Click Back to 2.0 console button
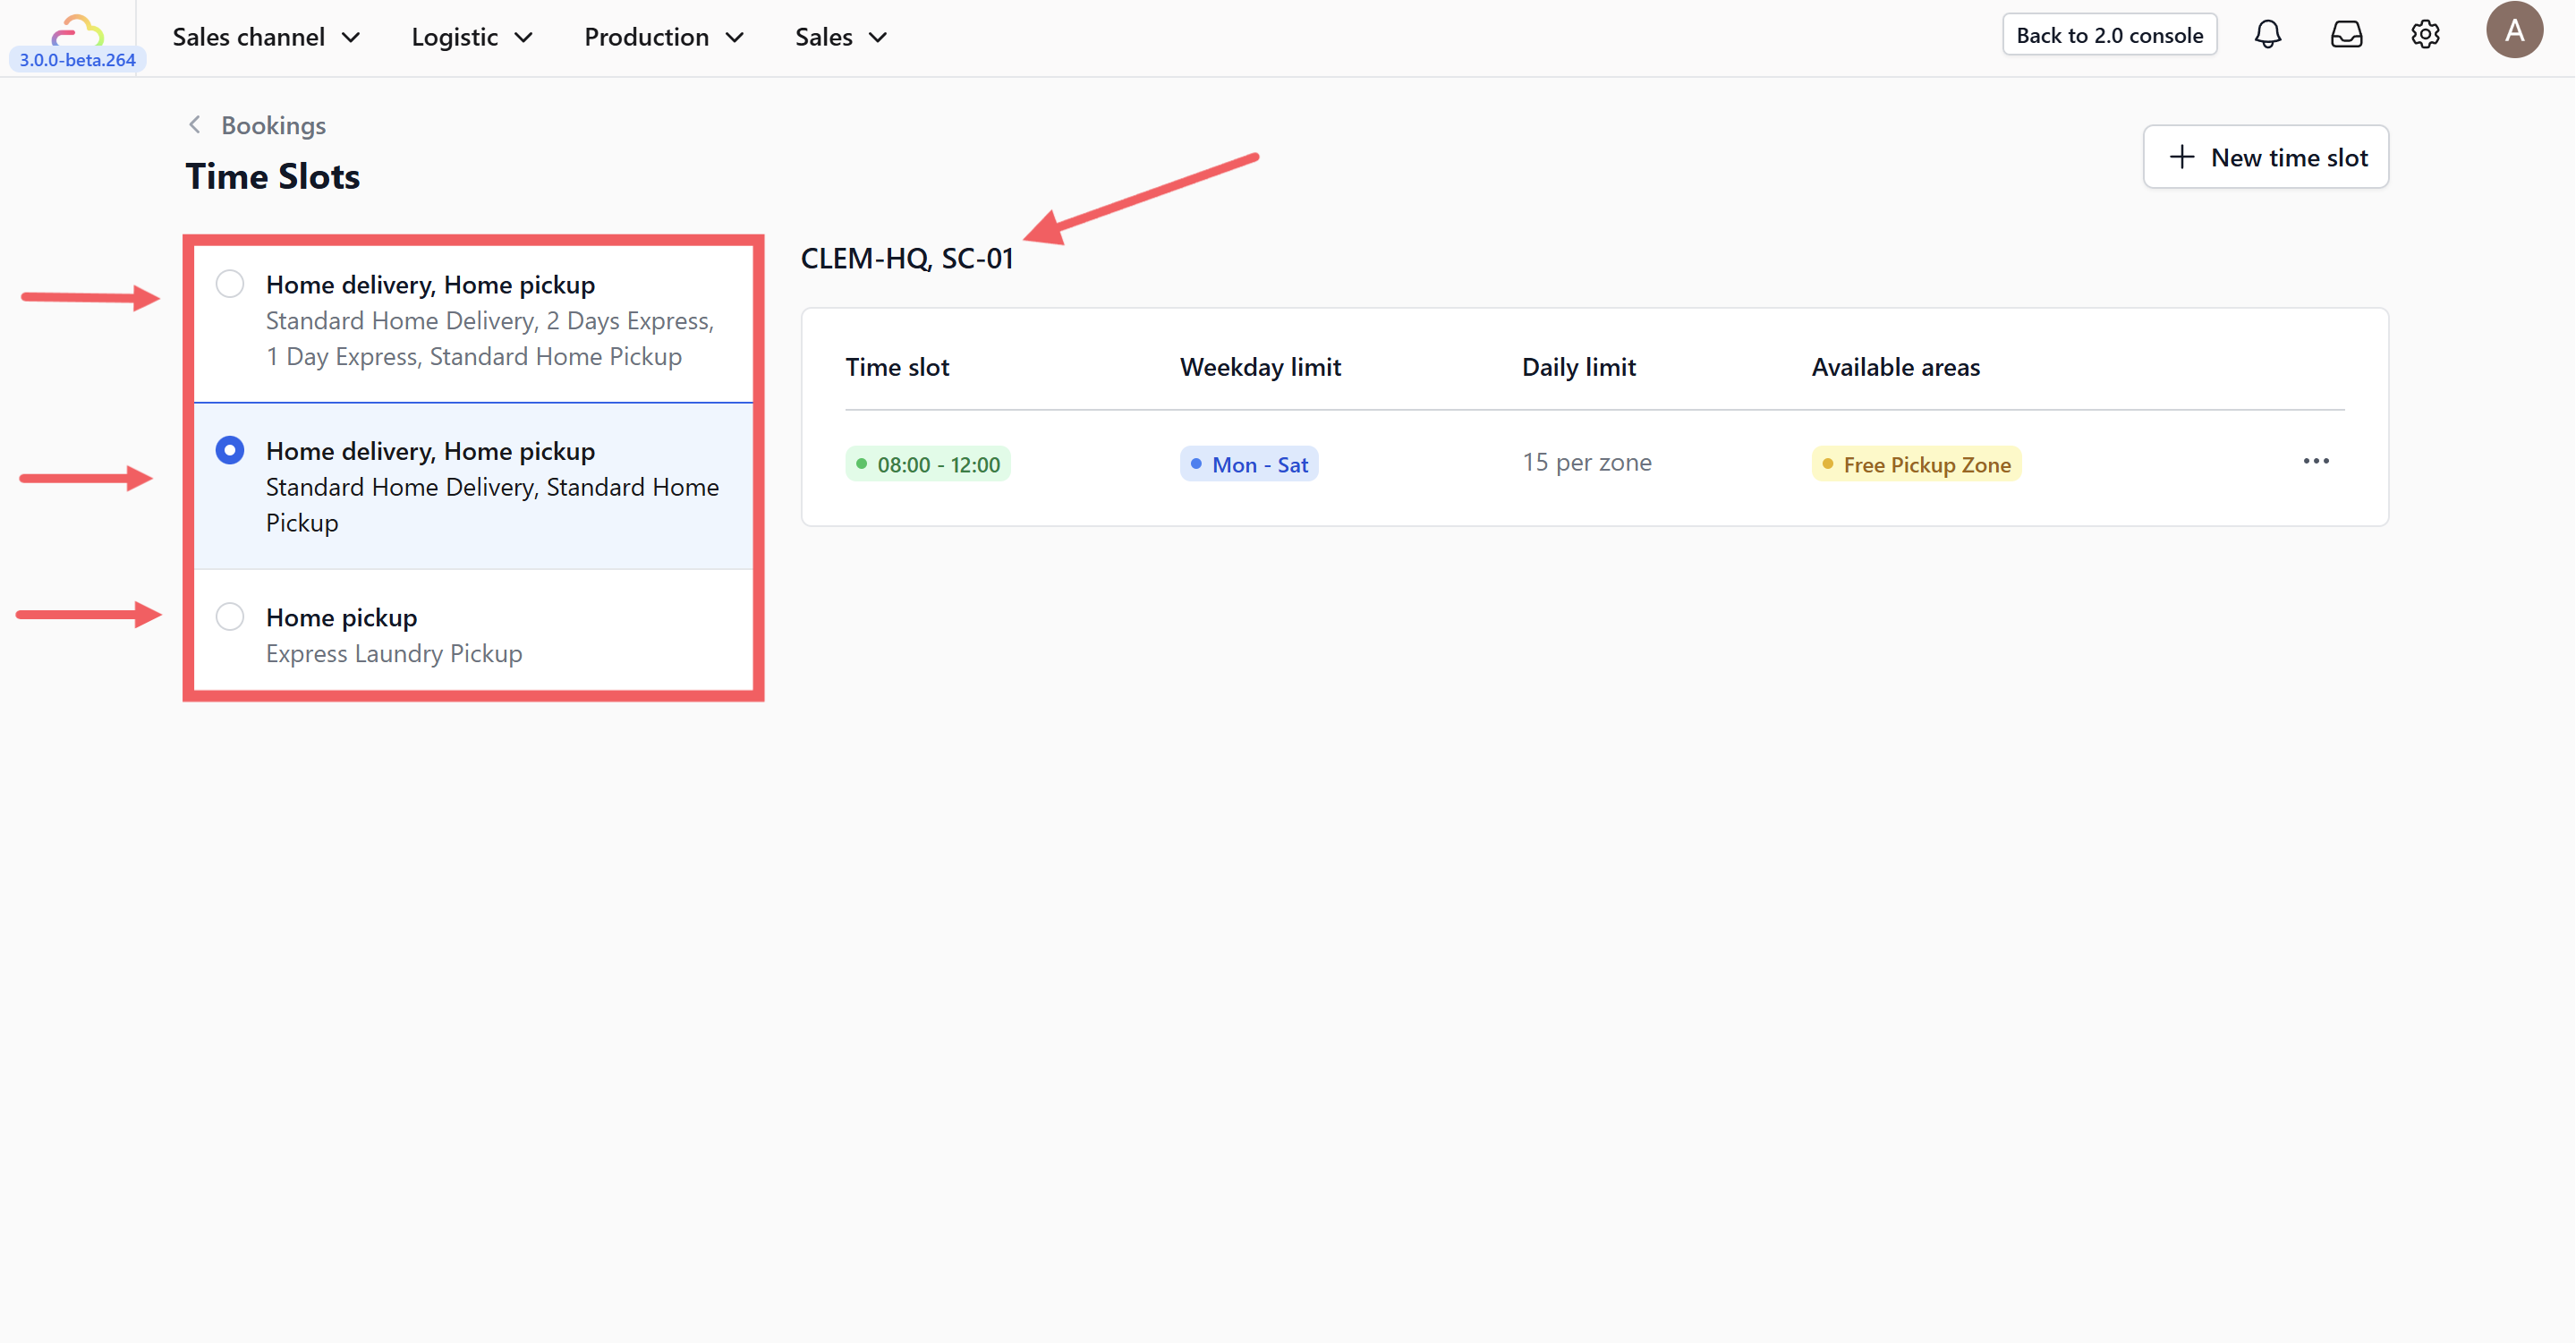The image size is (2576, 1344). (x=2109, y=35)
